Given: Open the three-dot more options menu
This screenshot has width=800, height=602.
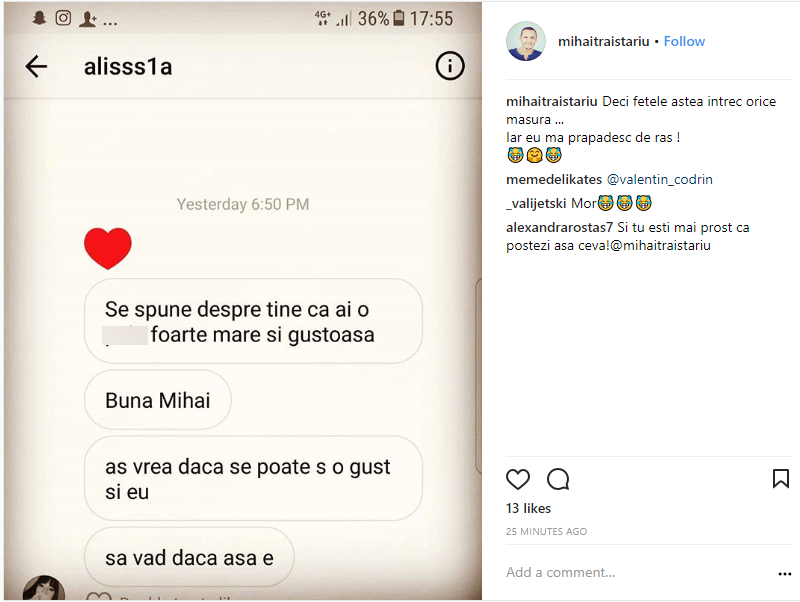Looking at the screenshot, I should 785,574.
